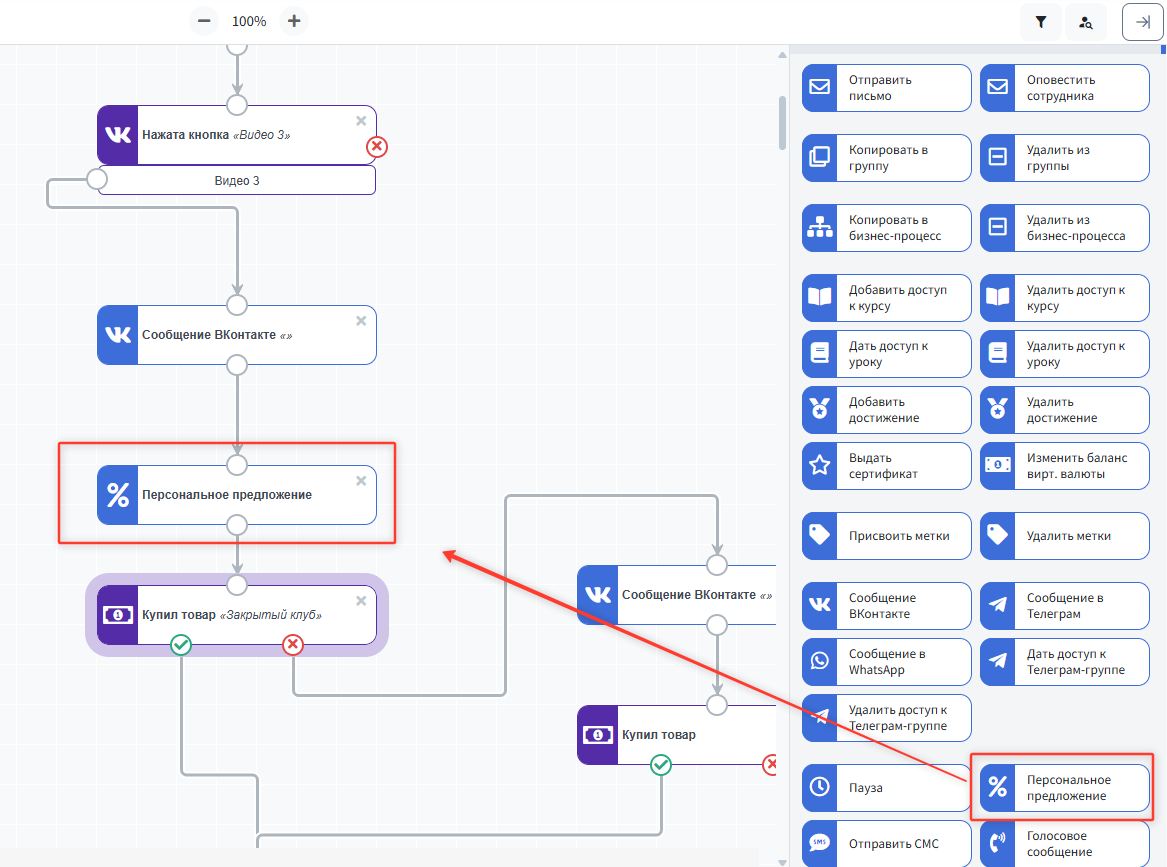Click green checkmark output of Закрытый клуб
Screen dimensions: 1167x867
(x=181, y=645)
